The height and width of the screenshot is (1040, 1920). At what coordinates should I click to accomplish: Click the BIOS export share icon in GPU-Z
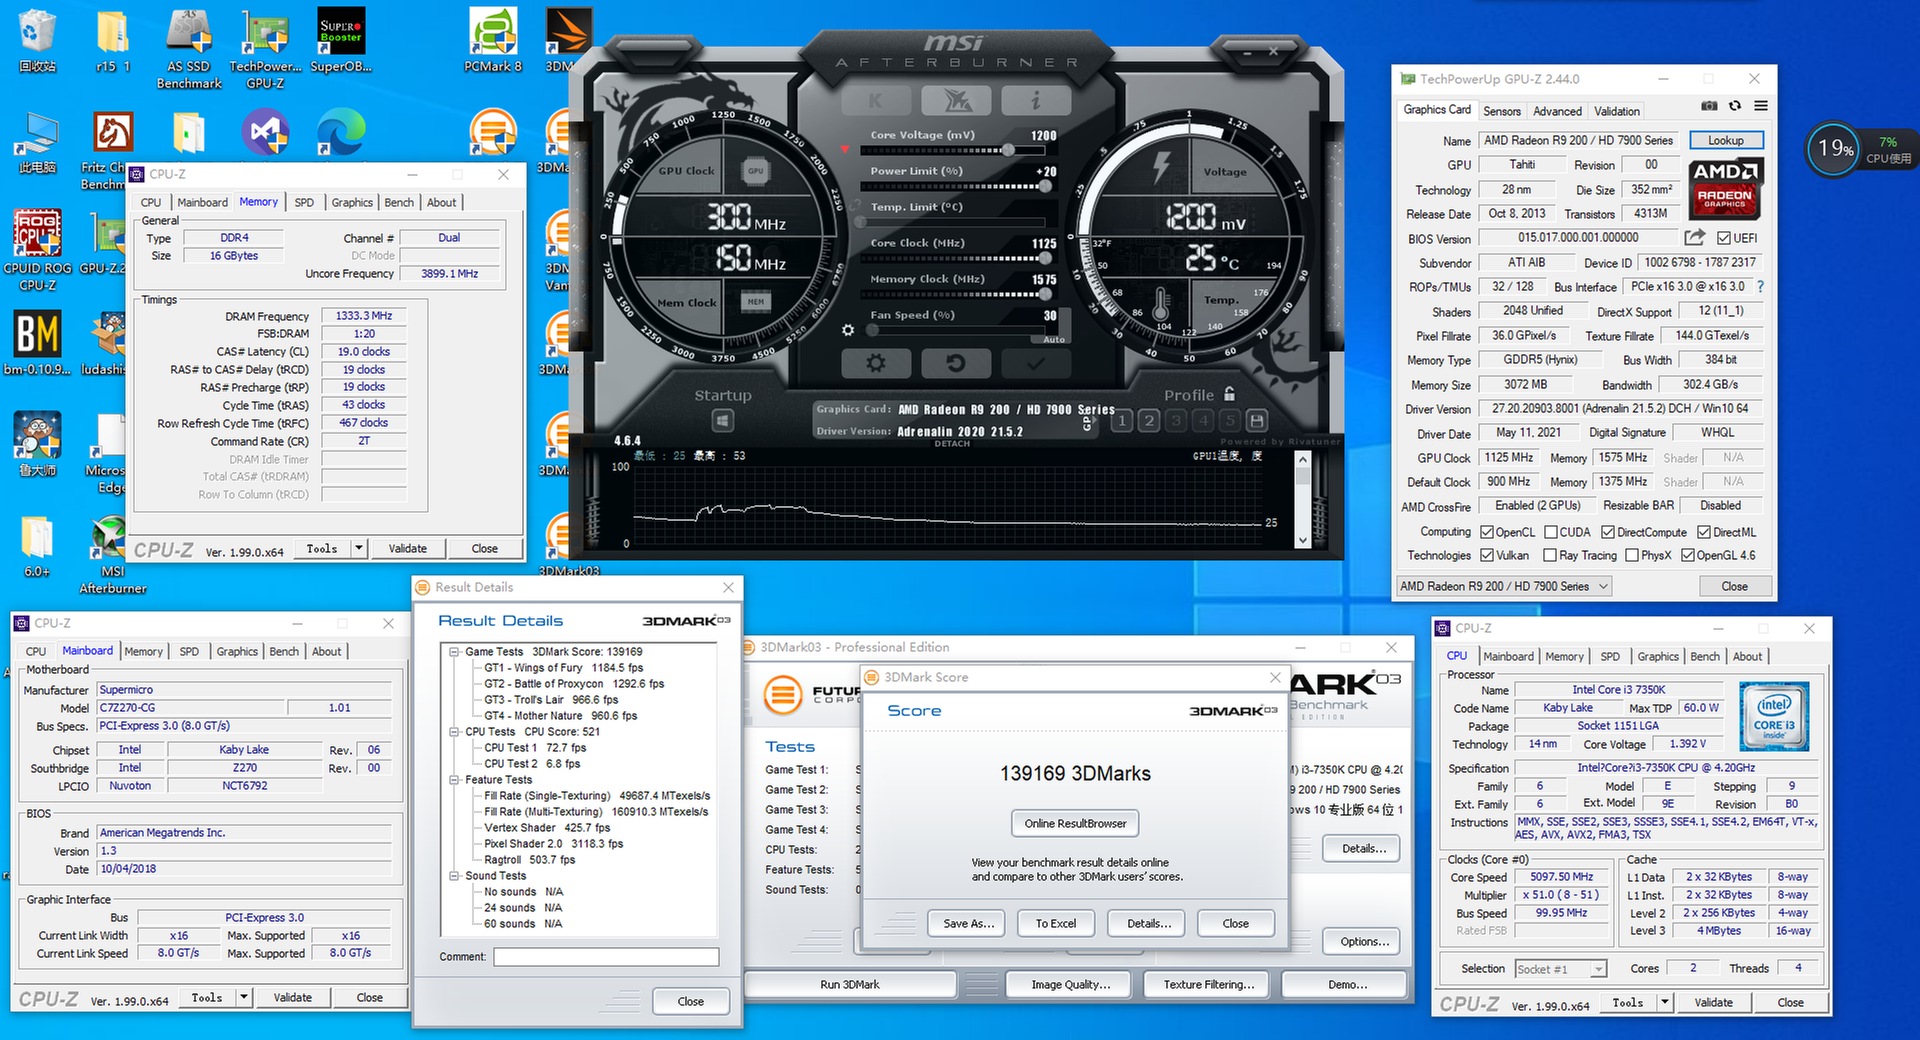tap(1695, 237)
